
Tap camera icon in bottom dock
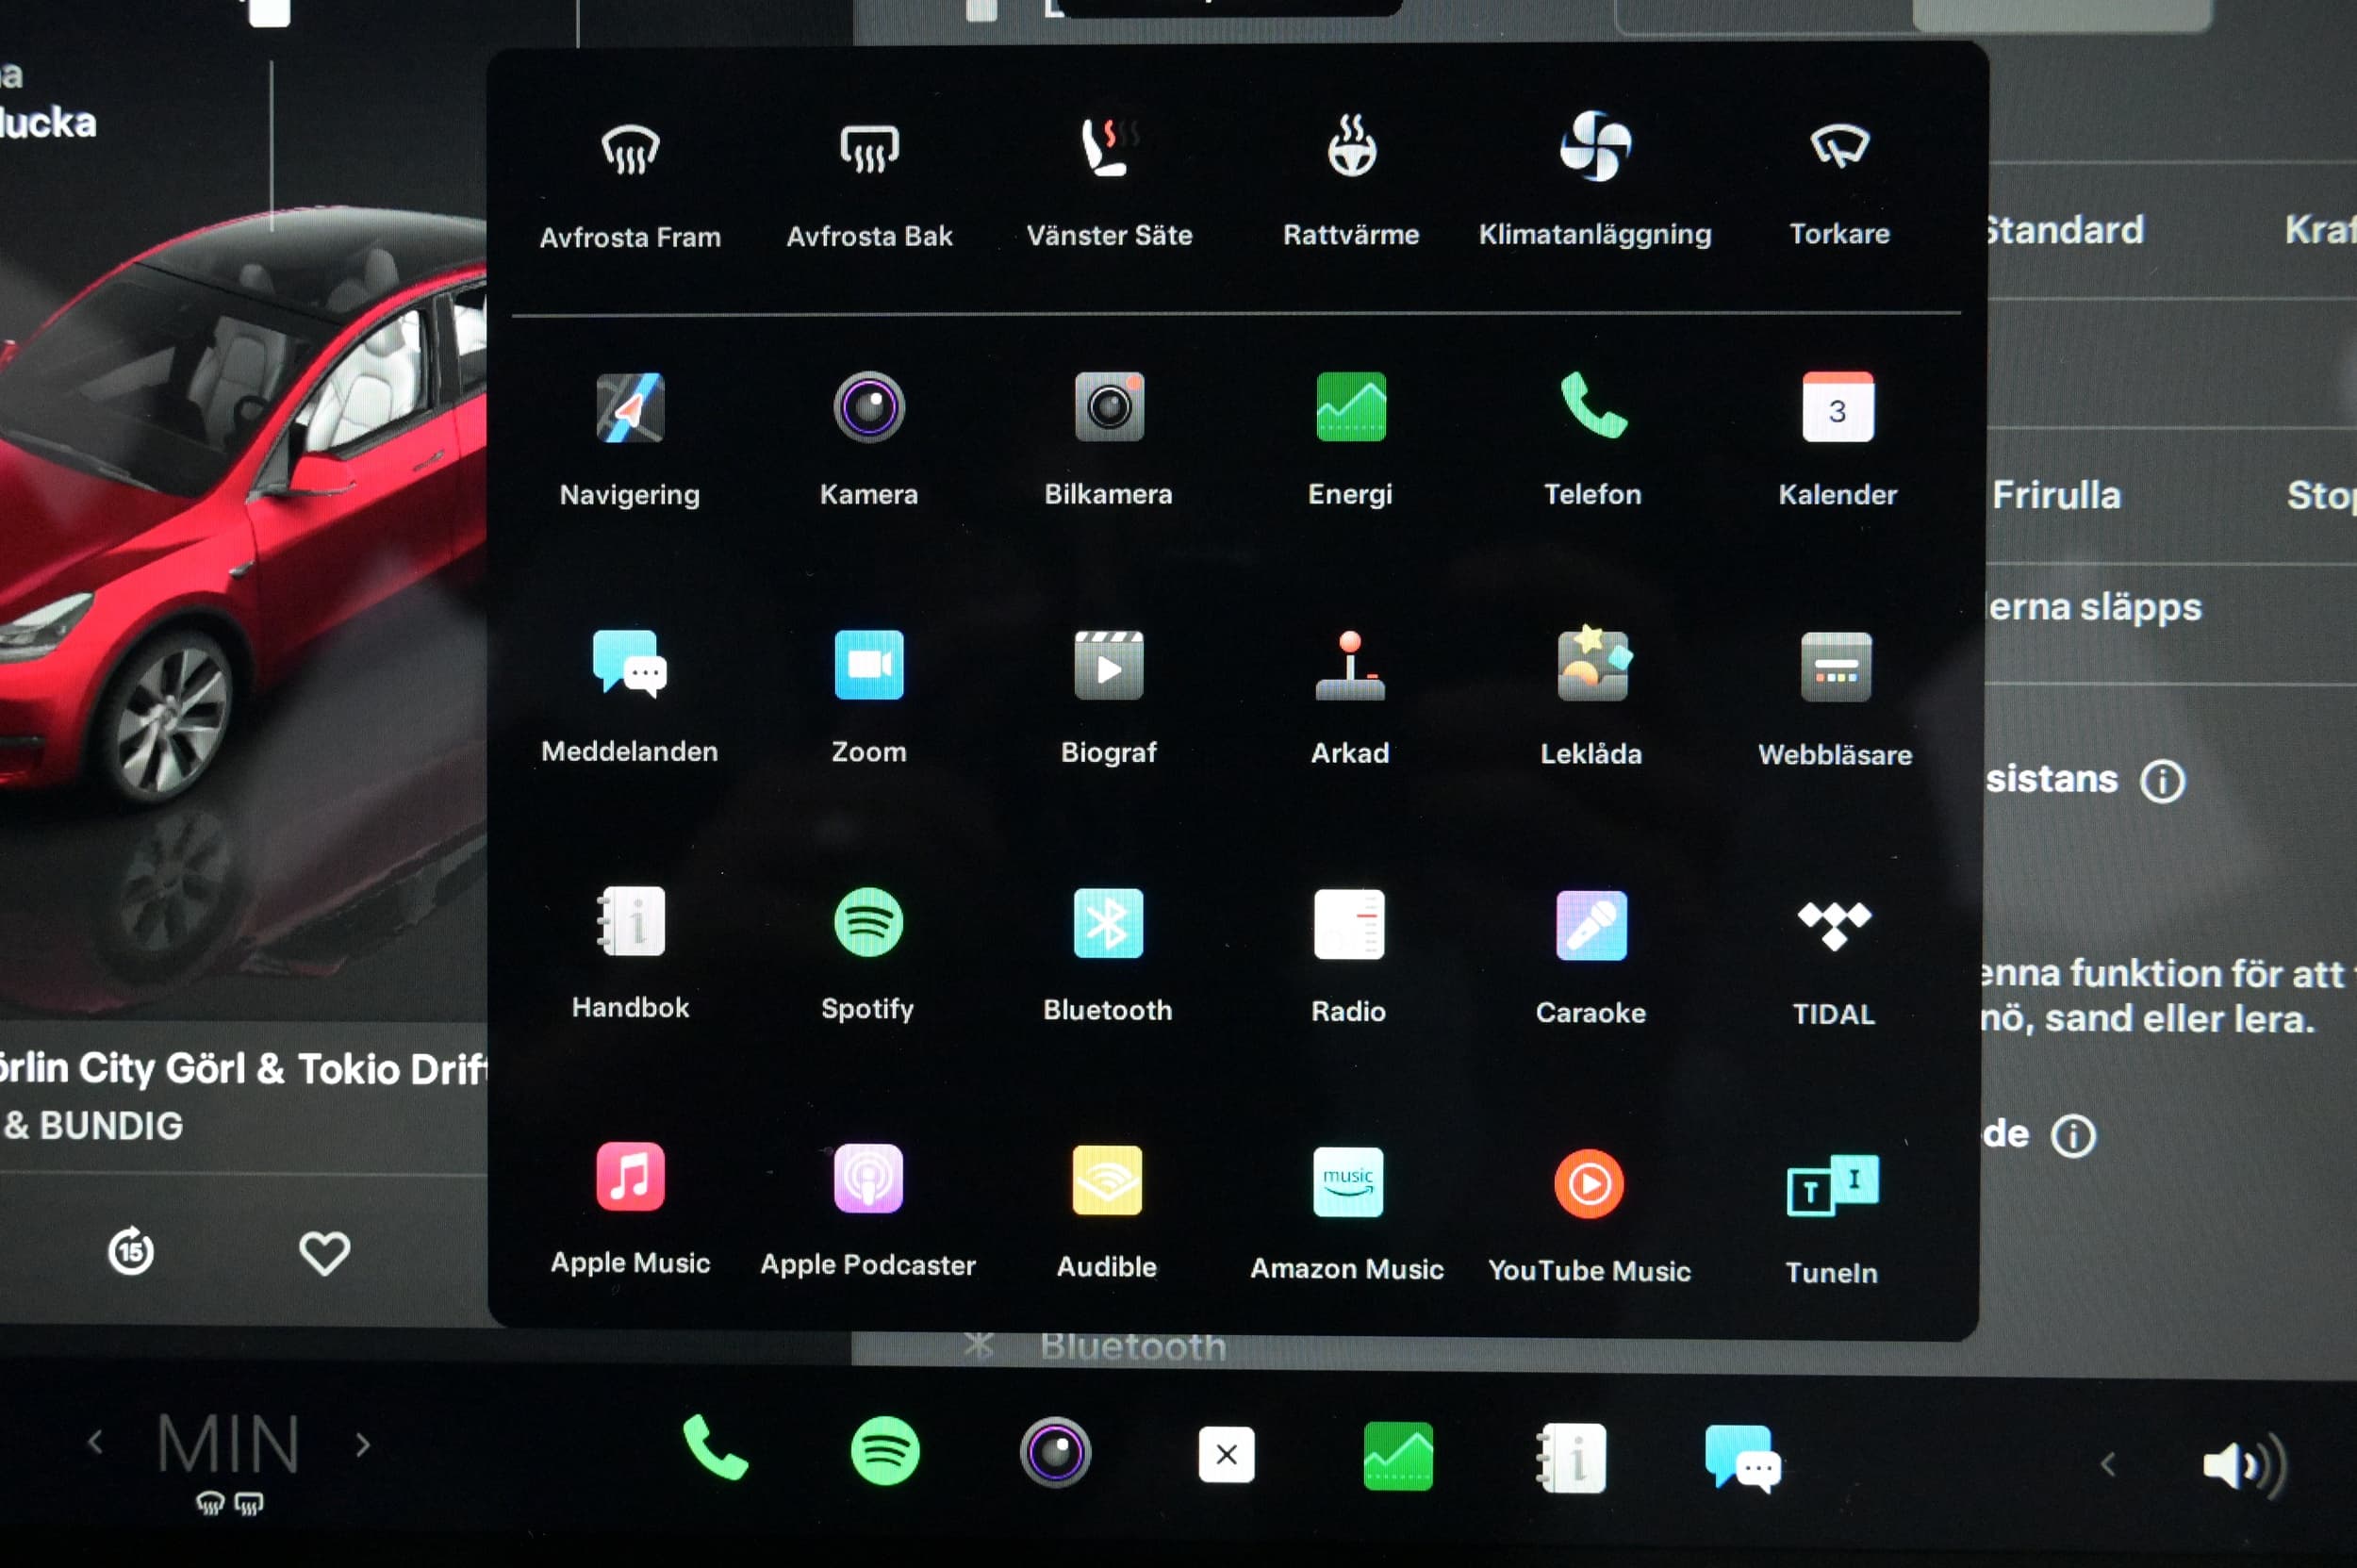(1055, 1452)
